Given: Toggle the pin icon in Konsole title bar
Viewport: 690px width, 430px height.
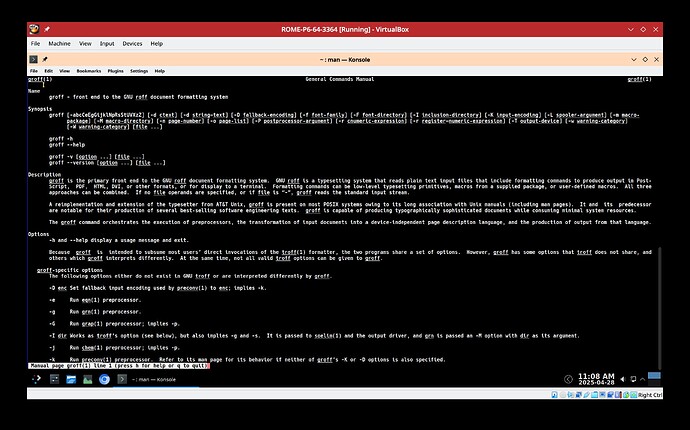Looking at the screenshot, I should point(45,59).
